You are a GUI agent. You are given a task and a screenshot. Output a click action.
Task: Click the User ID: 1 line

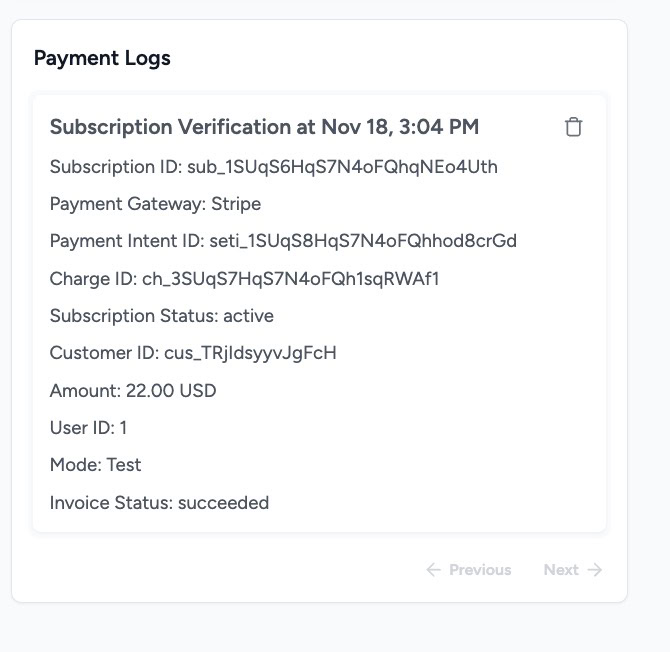[x=88, y=428]
